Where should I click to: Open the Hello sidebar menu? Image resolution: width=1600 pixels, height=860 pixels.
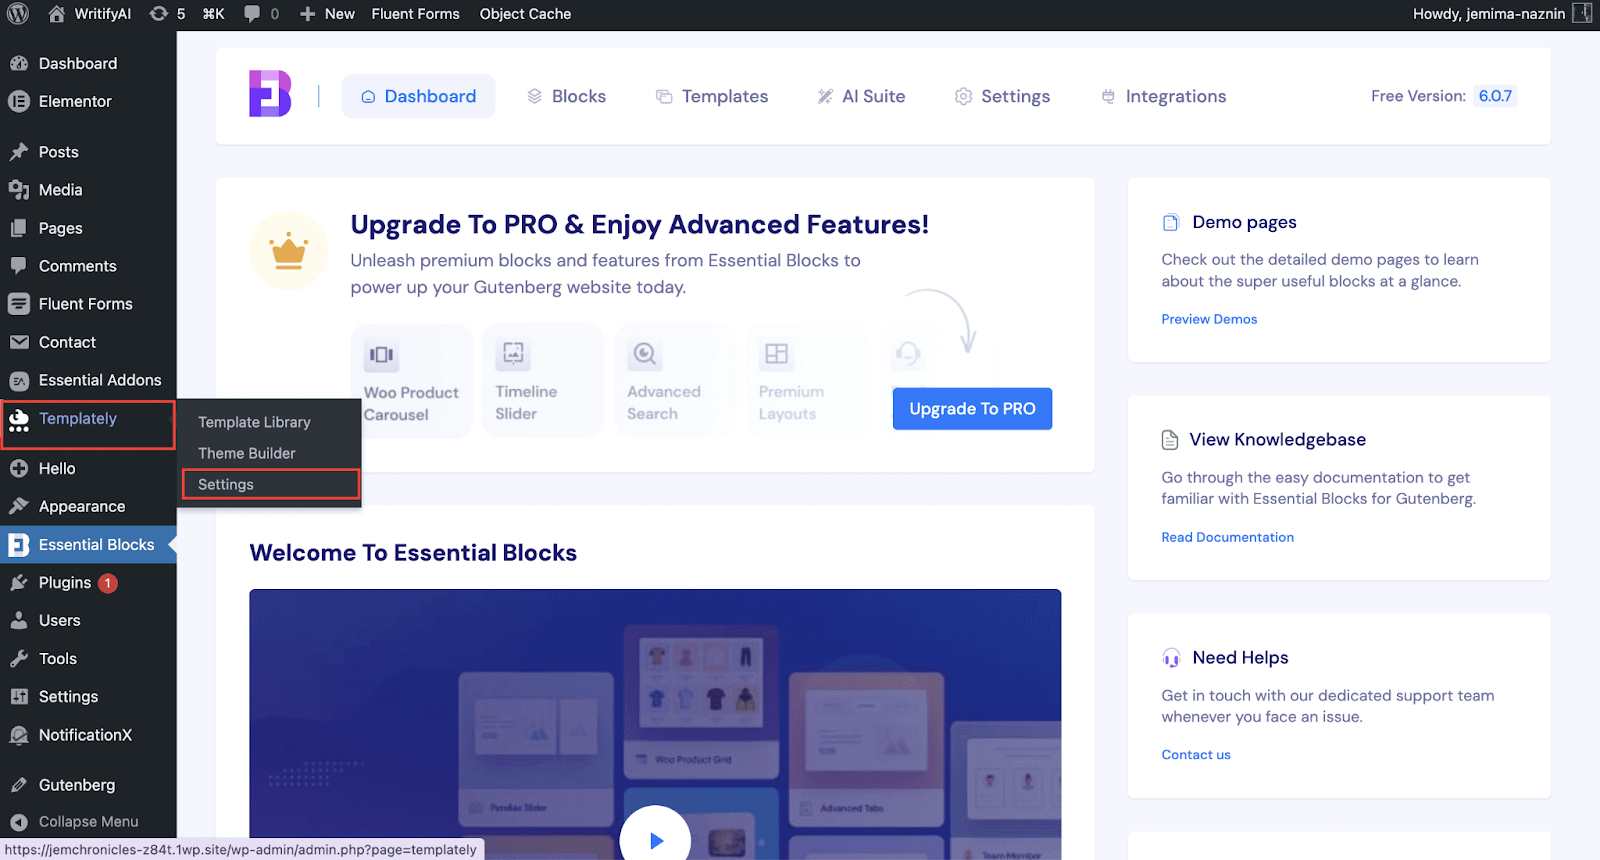pos(88,468)
